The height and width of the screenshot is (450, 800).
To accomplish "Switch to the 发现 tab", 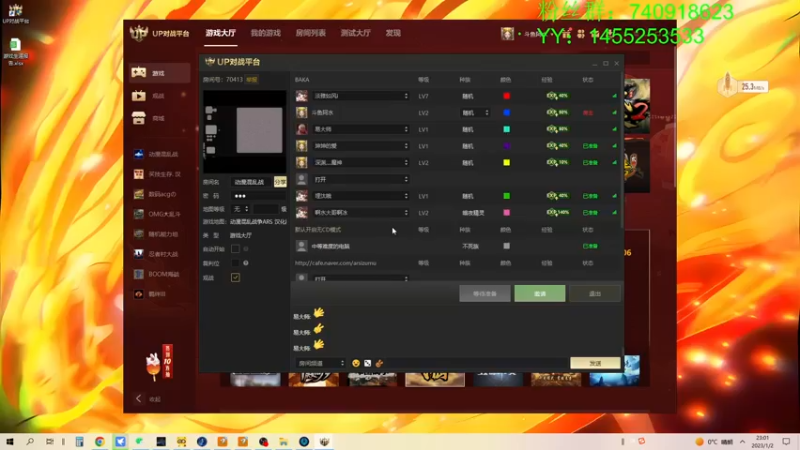I will point(393,33).
